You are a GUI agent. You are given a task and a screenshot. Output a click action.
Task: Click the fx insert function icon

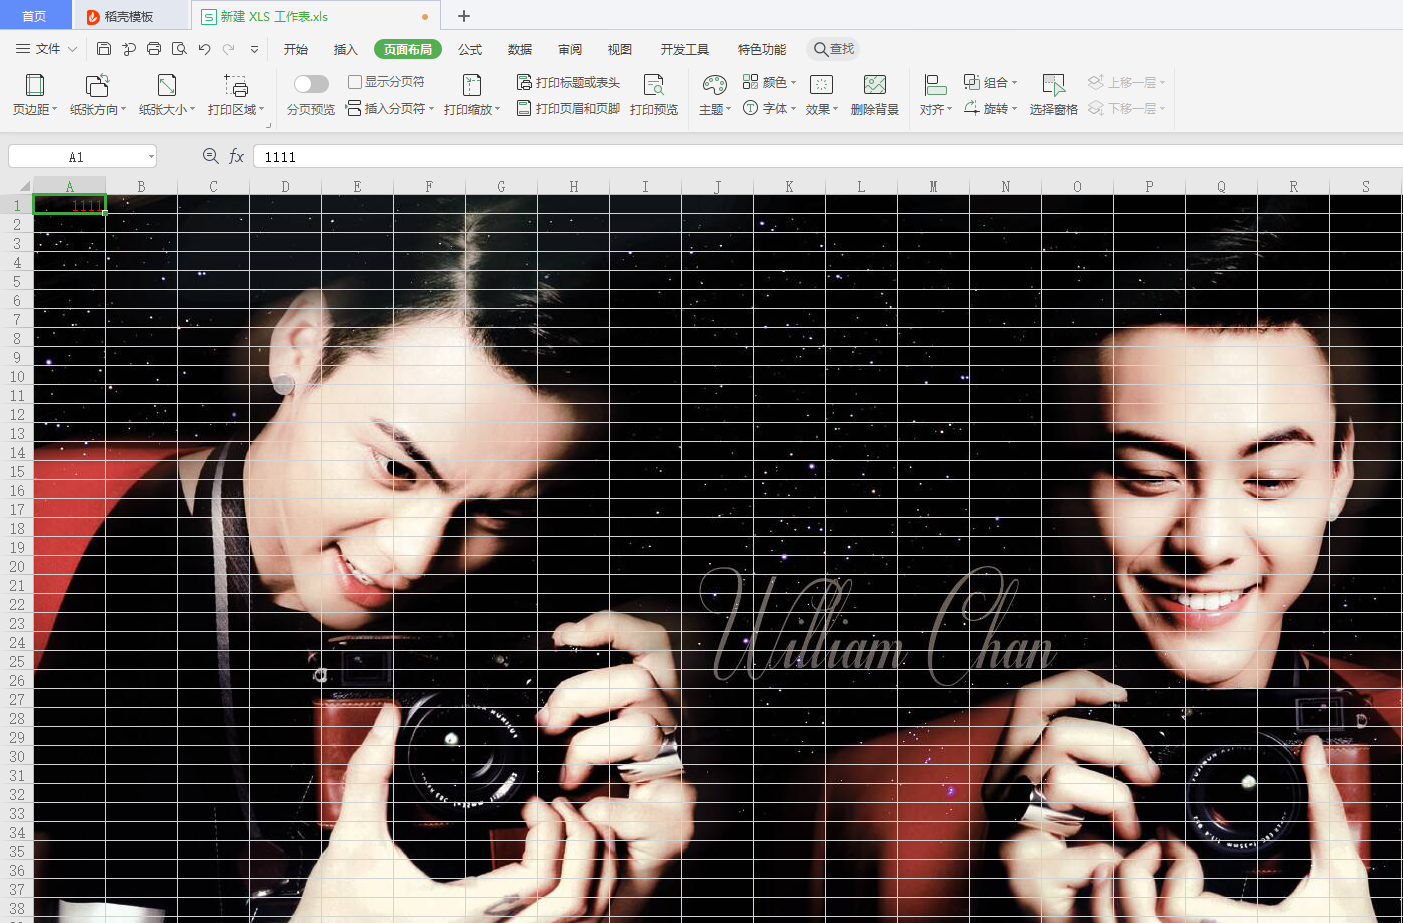237,156
